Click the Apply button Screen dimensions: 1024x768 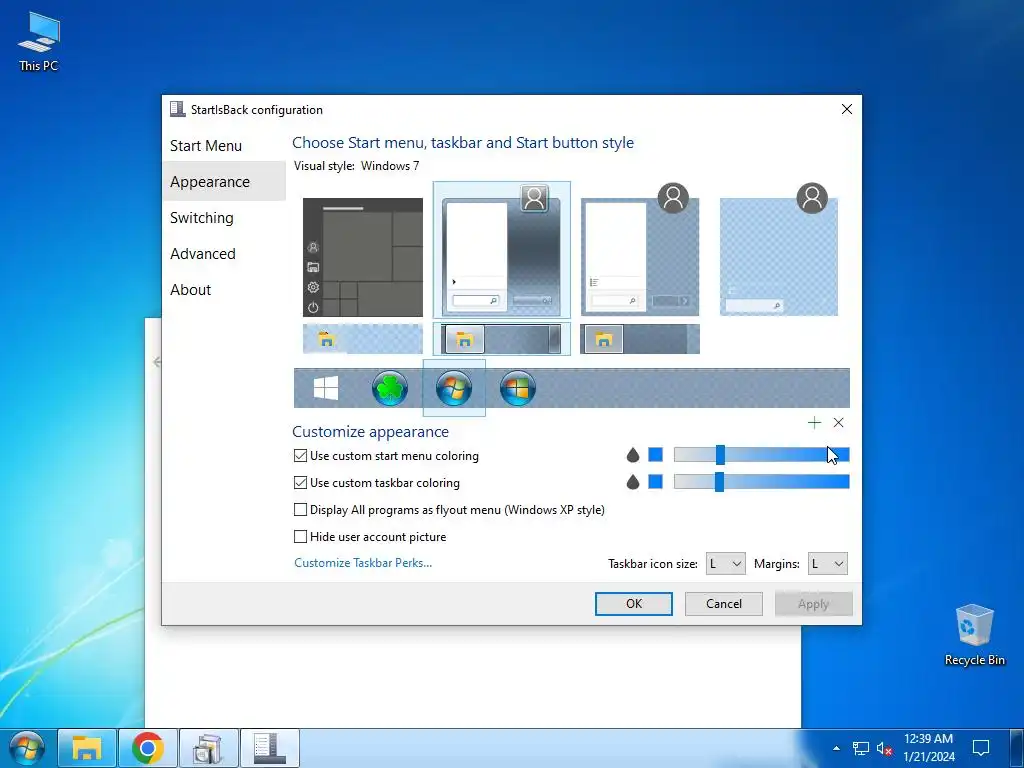(814, 604)
